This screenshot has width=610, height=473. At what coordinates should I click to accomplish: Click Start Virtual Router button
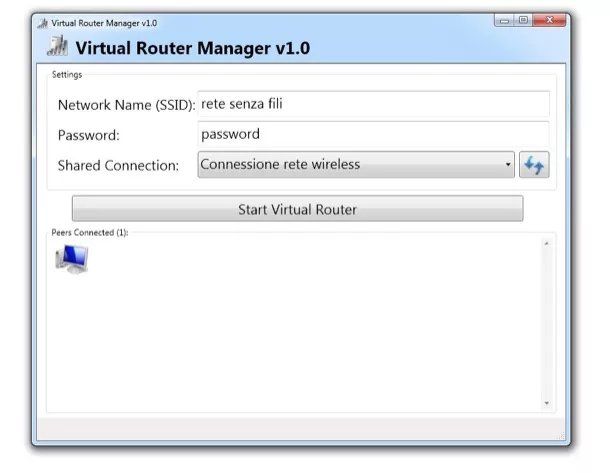pyautogui.click(x=298, y=209)
